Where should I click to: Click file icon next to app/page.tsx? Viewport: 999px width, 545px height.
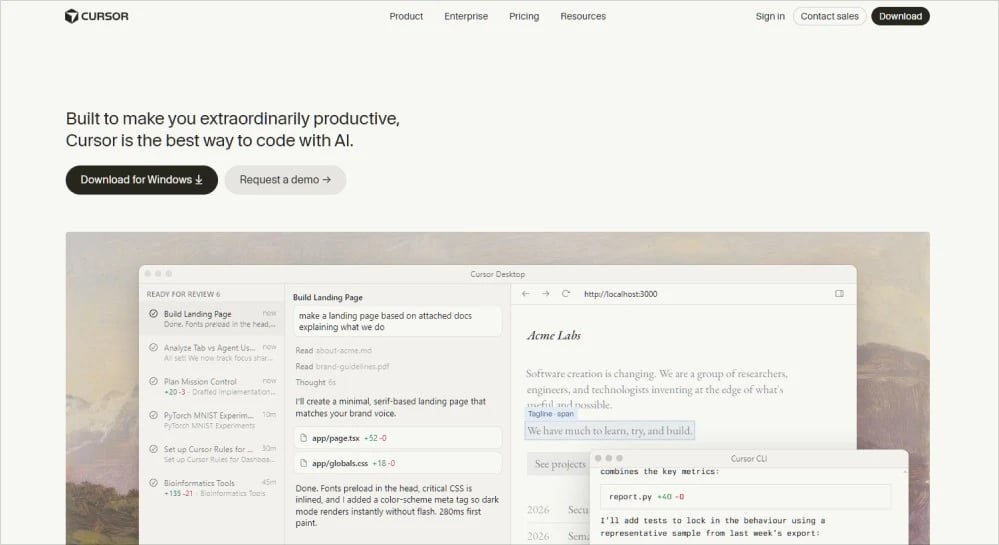click(303, 438)
